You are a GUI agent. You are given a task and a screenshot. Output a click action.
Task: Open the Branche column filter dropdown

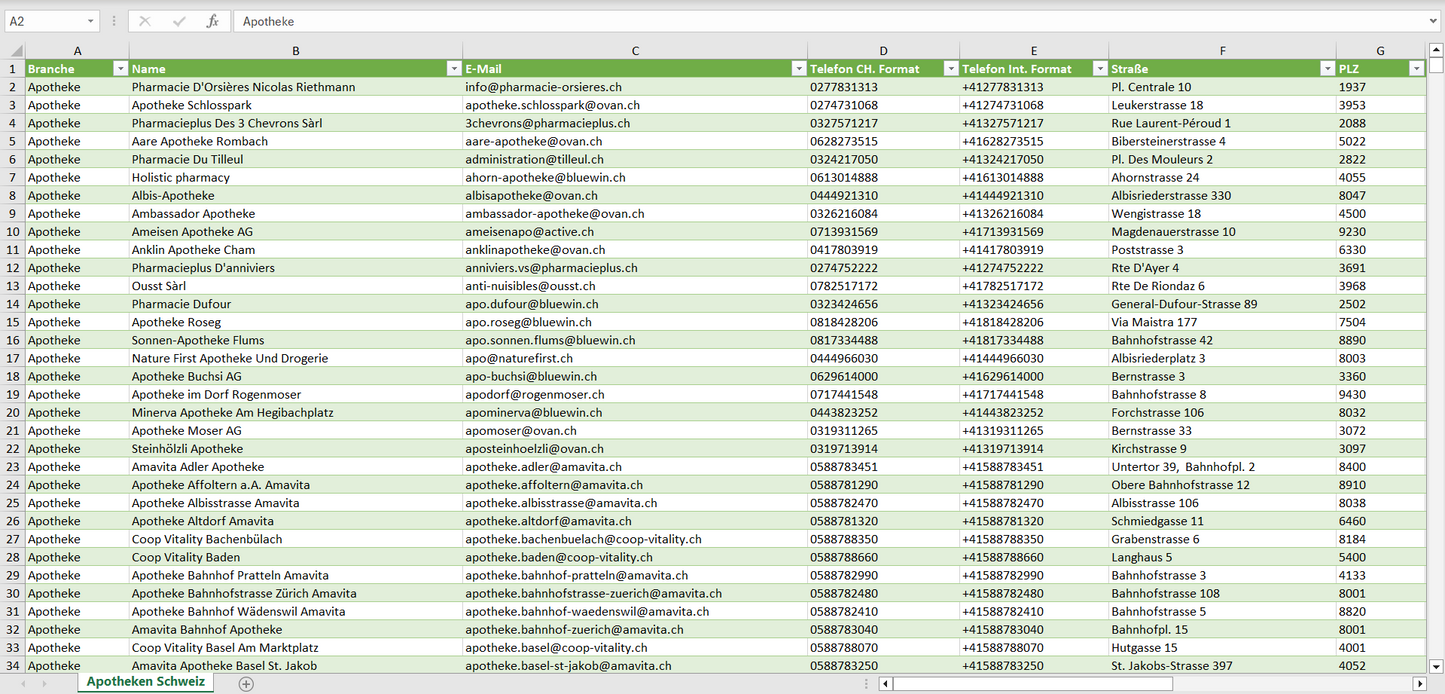pyautogui.click(x=120, y=69)
